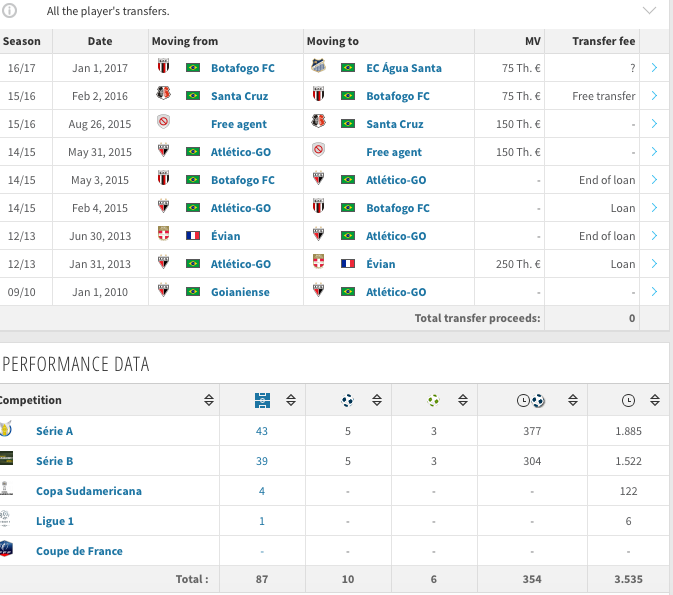The width and height of the screenshot is (673, 595).
Task: Click France flag in the Jun 30, 2013 row
Action: (193, 235)
